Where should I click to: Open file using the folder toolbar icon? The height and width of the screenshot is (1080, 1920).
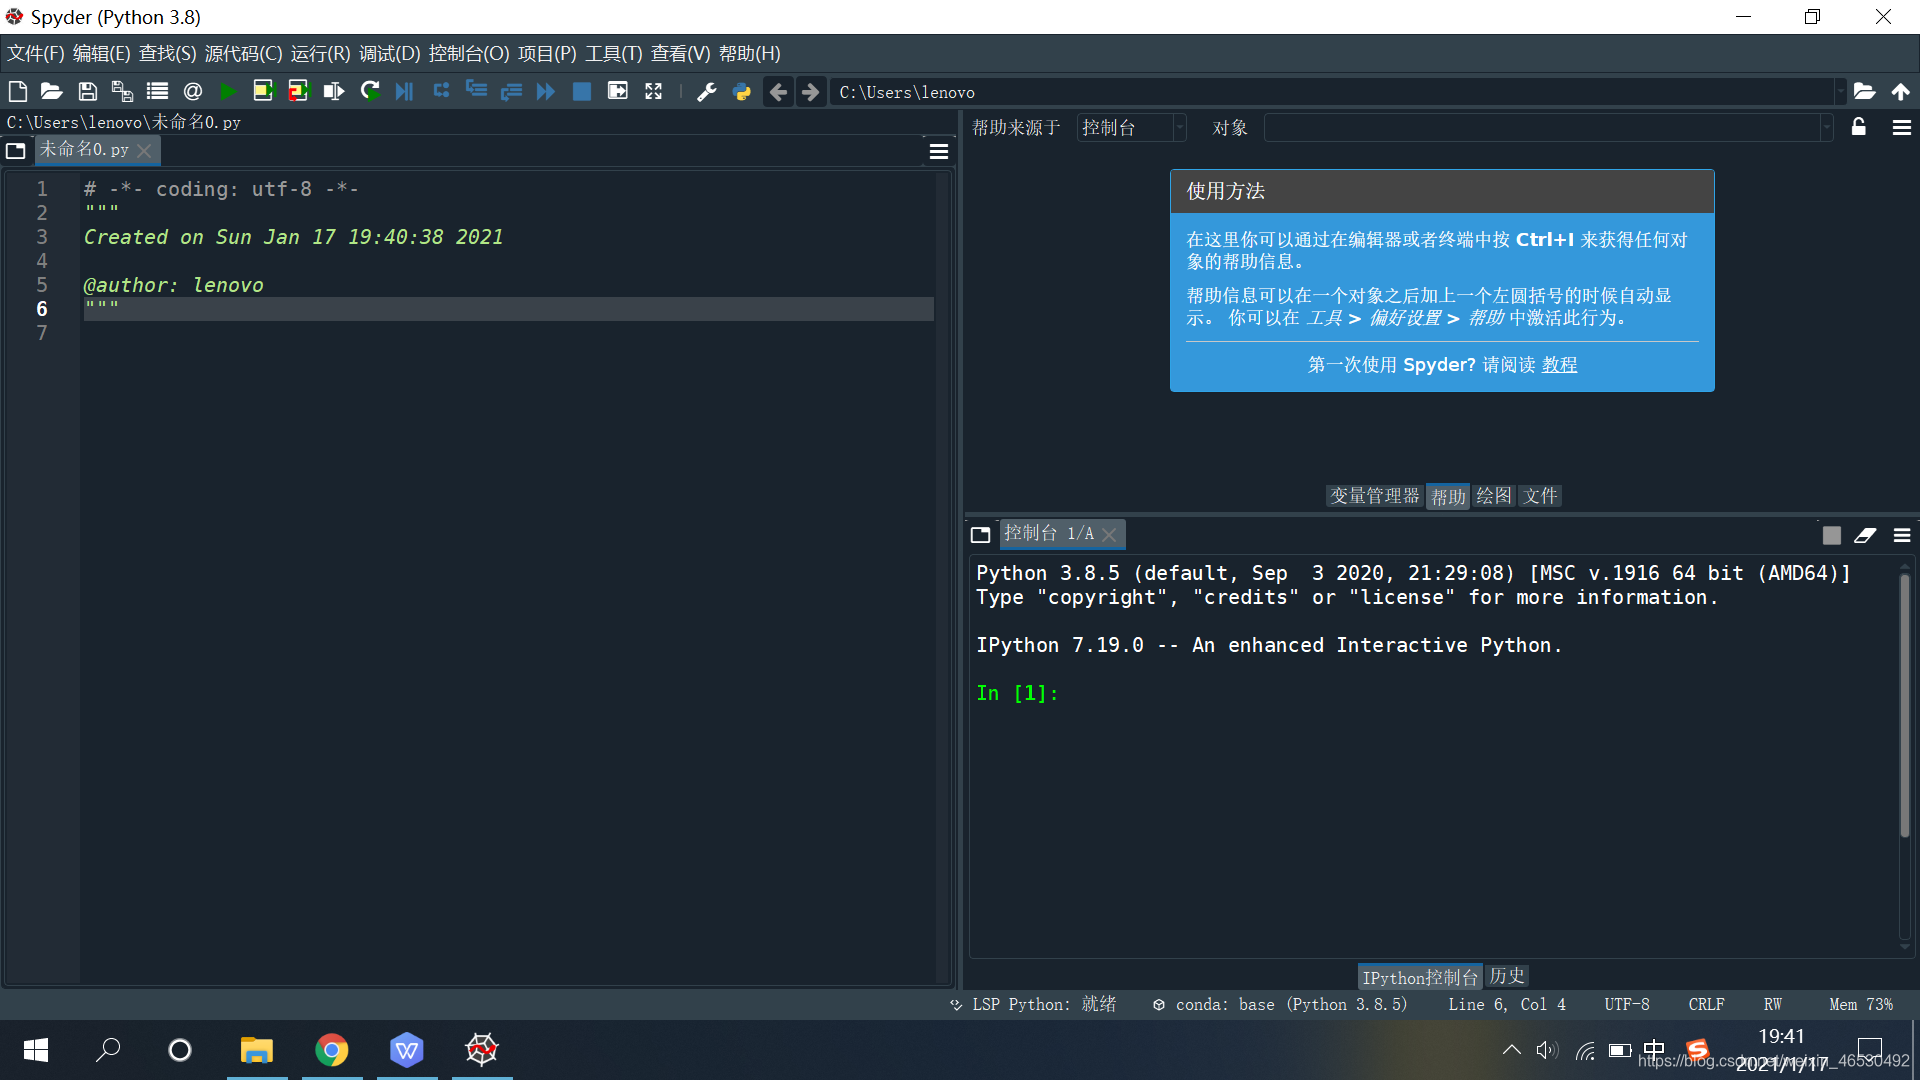(x=52, y=91)
